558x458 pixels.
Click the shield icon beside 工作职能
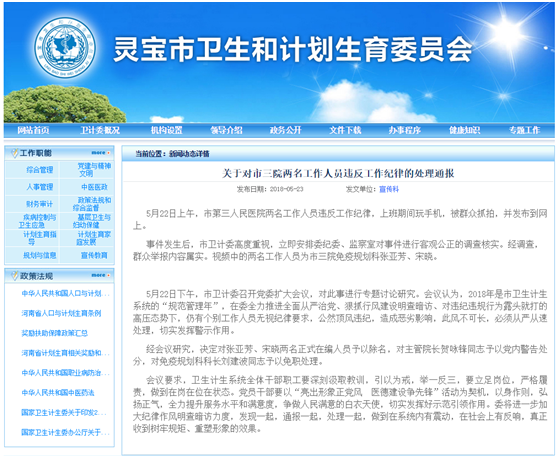pos(15,153)
